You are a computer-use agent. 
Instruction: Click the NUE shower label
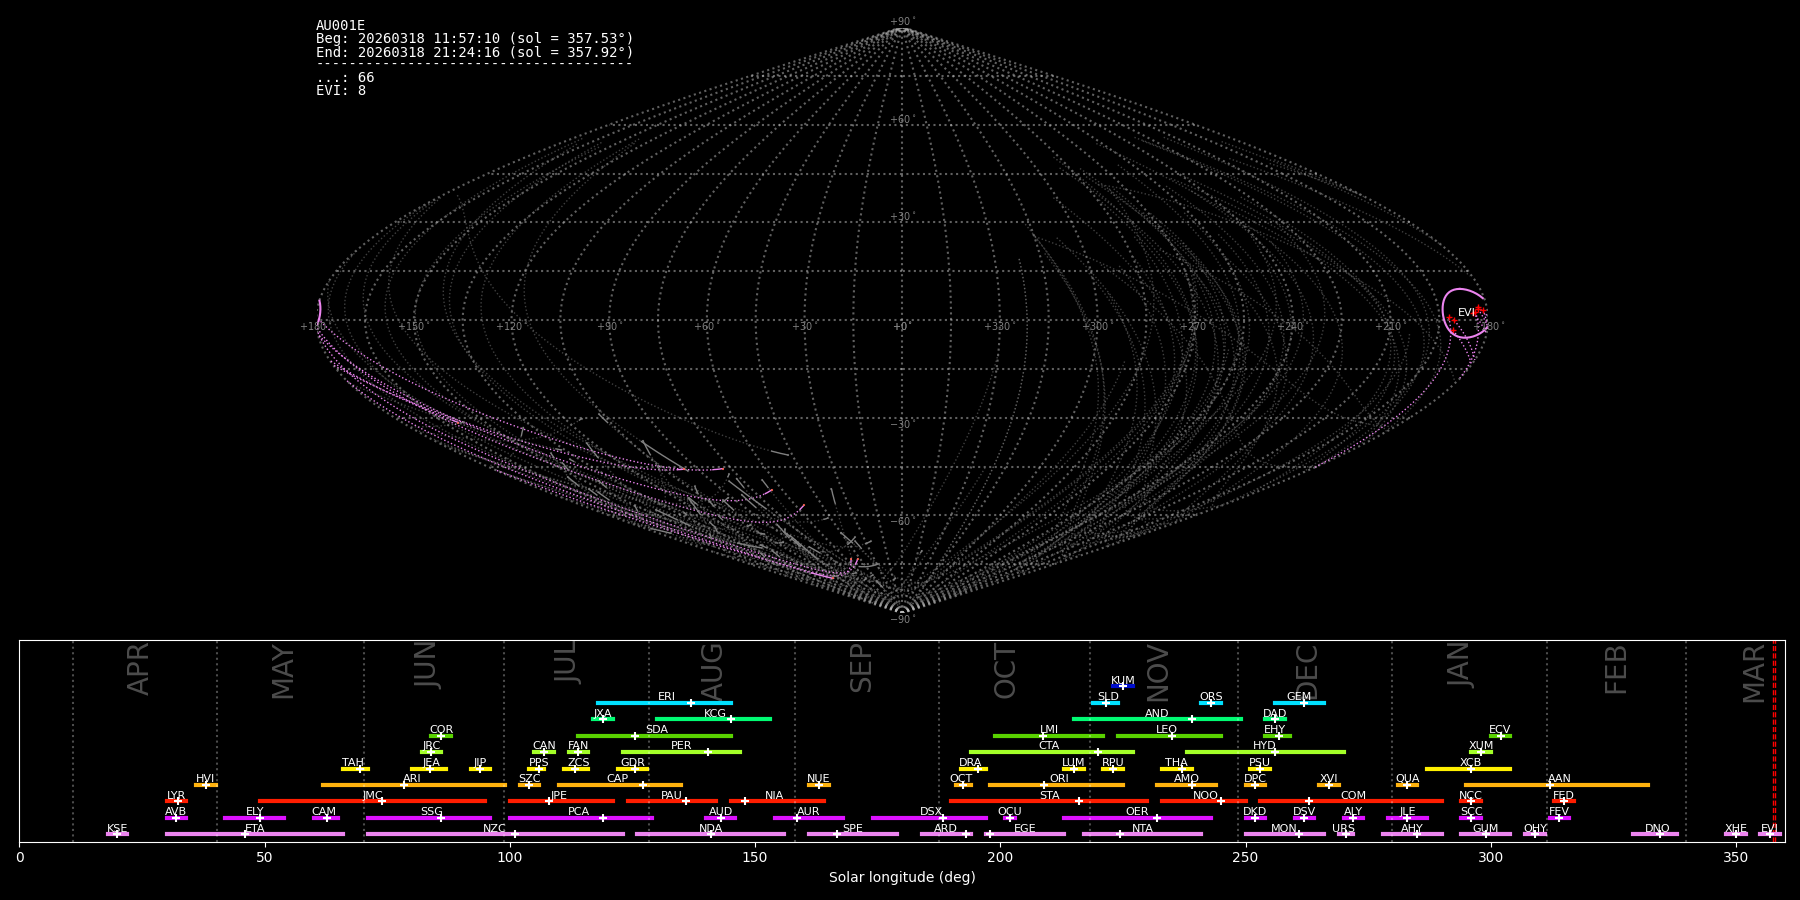click(x=818, y=779)
